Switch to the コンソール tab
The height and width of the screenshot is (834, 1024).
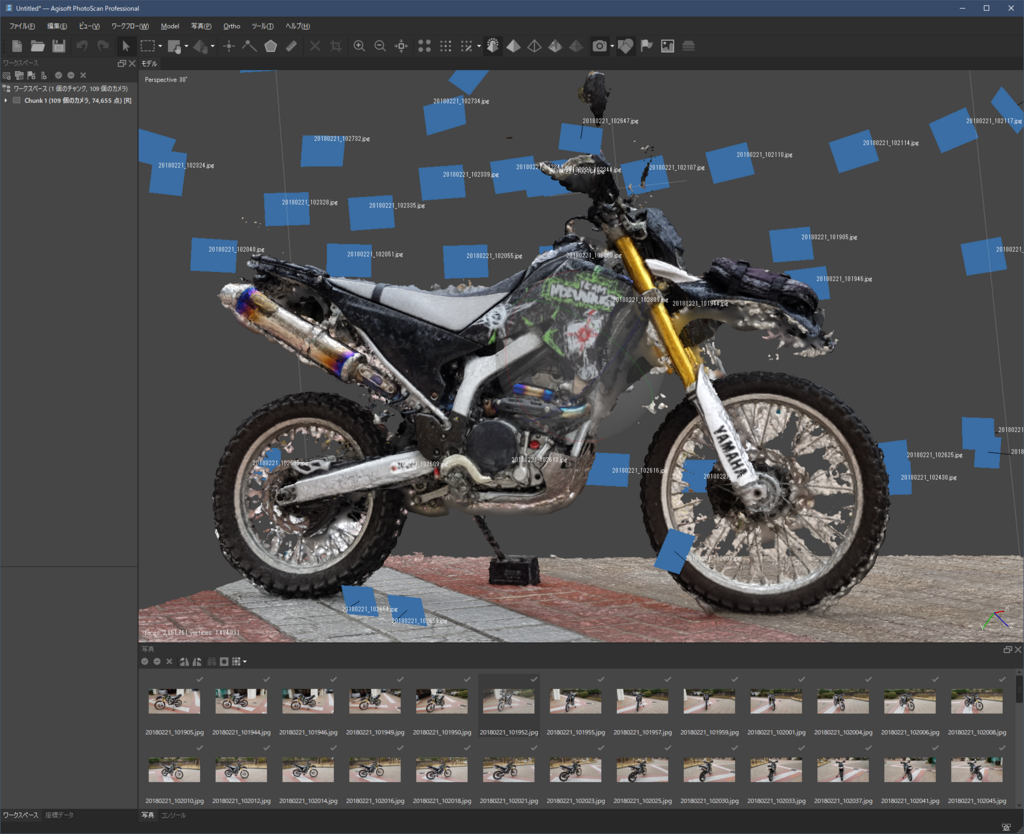coord(173,815)
